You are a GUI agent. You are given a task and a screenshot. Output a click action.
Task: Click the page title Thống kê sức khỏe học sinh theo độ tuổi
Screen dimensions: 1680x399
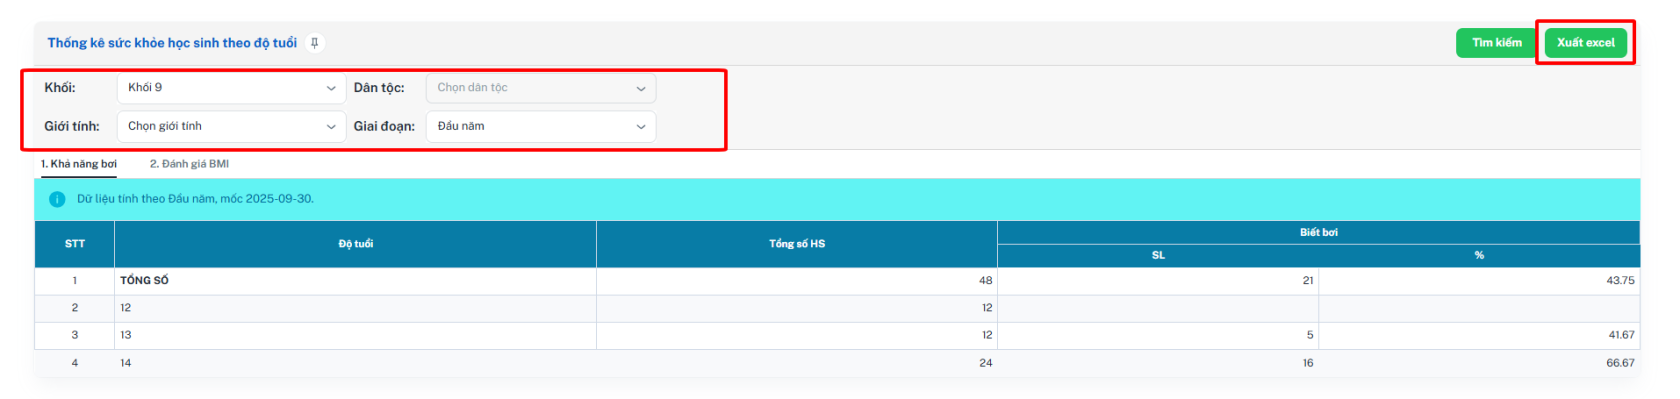[x=172, y=43]
